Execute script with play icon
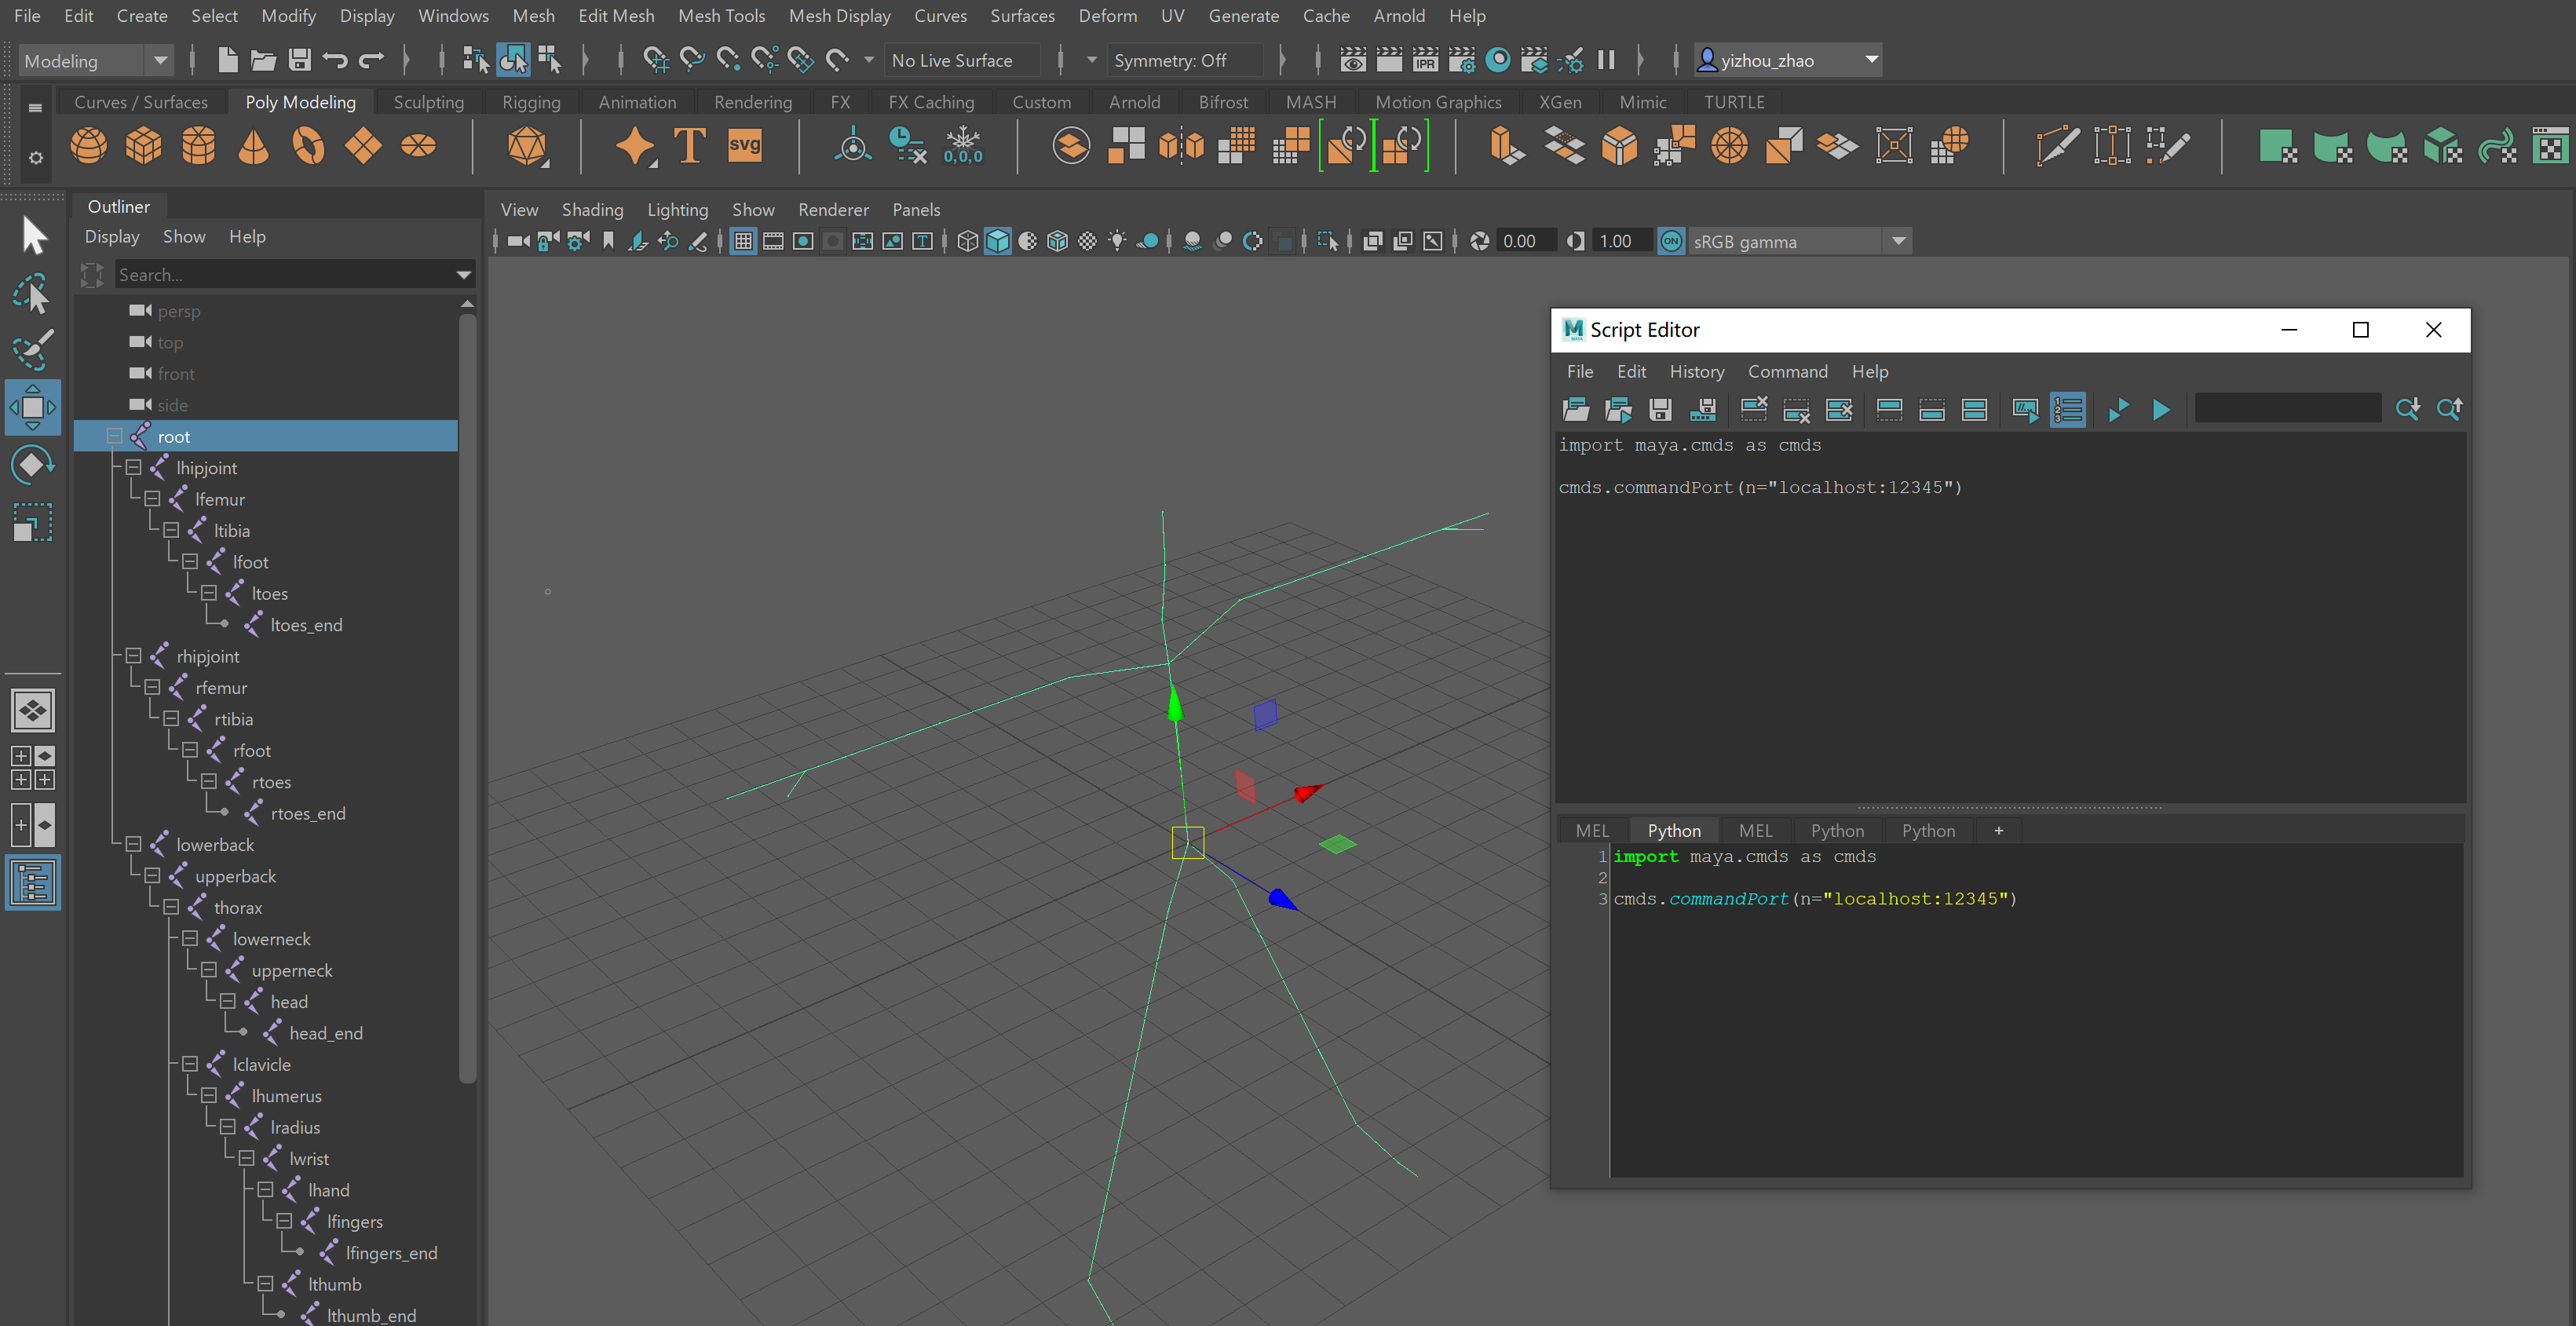Viewport: 2576px width, 1326px height. pos(2161,409)
